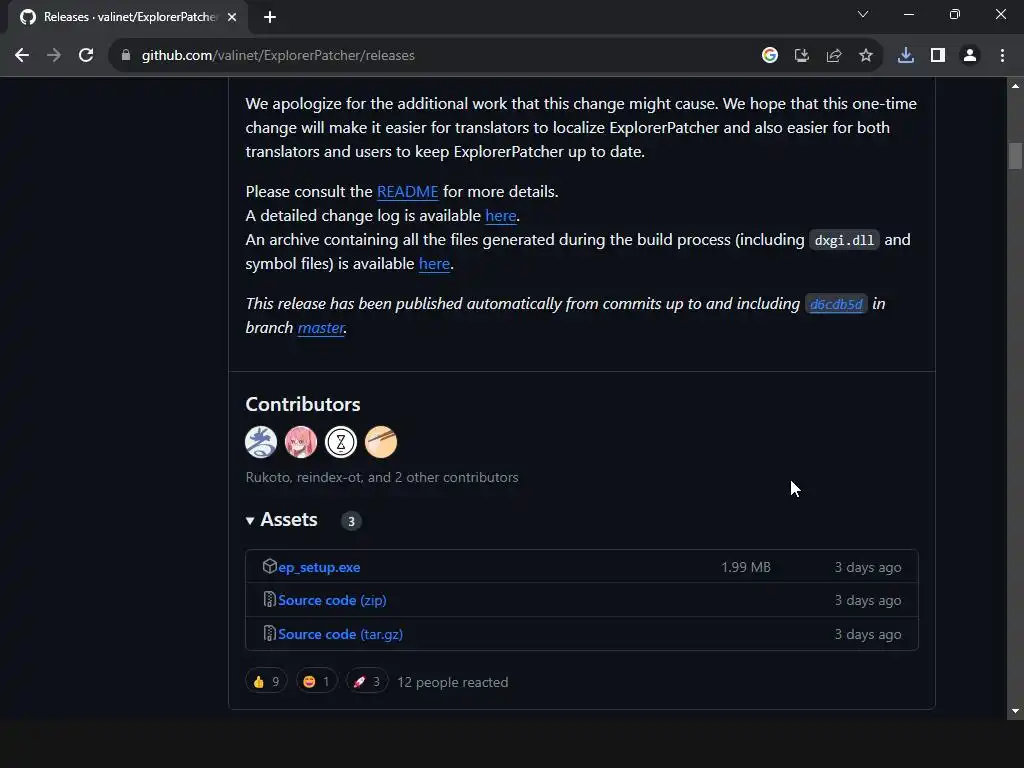This screenshot has height=768, width=1024.
Task: Collapse the Assets section triangle
Action: [250, 520]
